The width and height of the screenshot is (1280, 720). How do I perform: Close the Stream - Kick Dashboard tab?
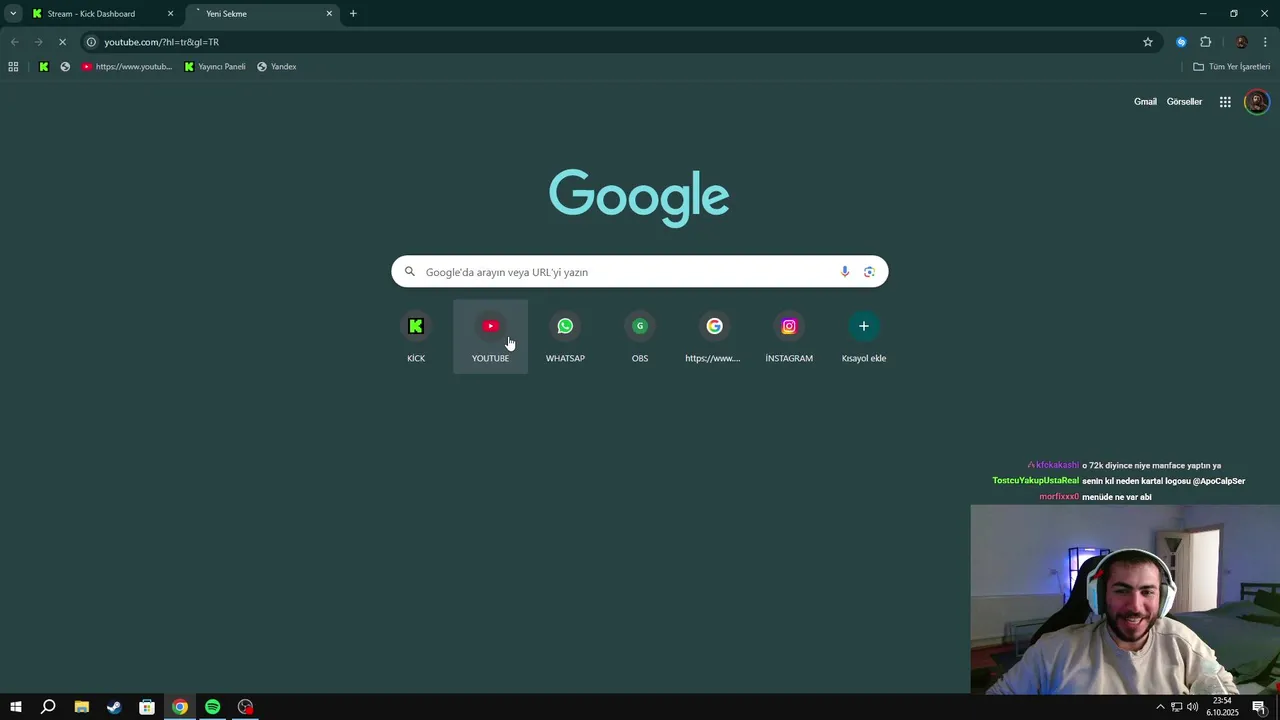tap(170, 14)
